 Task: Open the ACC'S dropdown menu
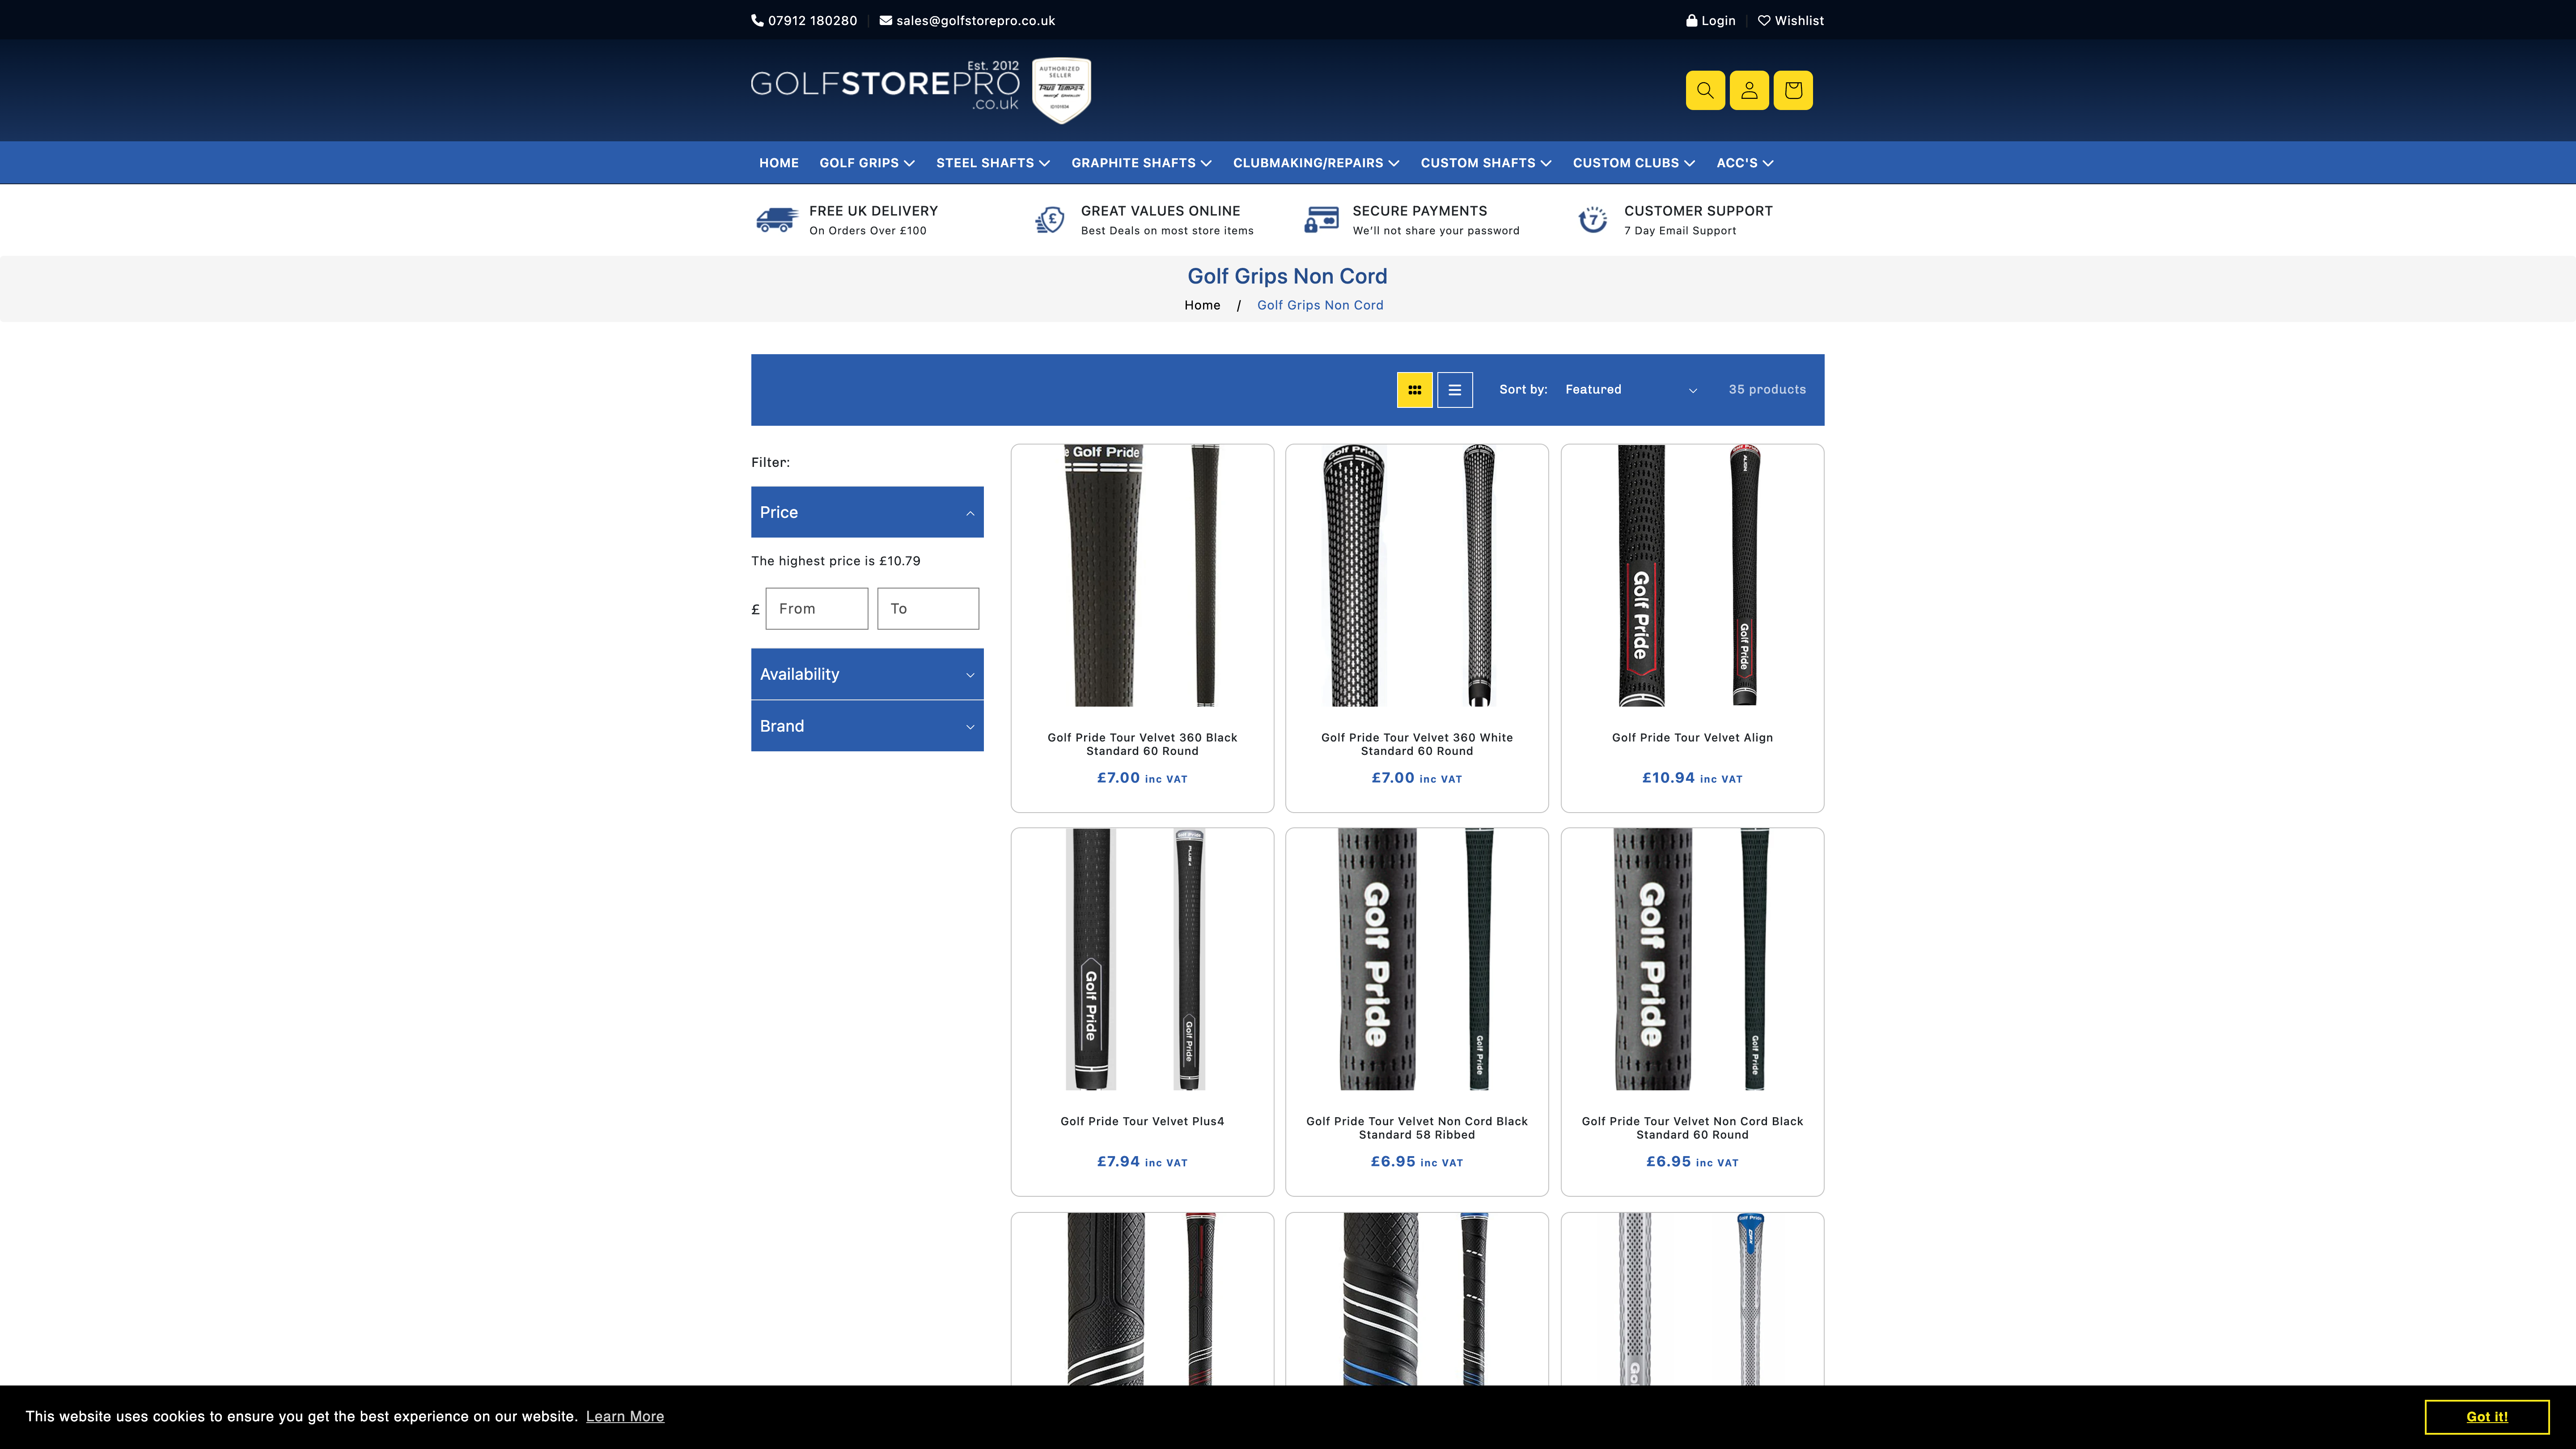point(1745,163)
